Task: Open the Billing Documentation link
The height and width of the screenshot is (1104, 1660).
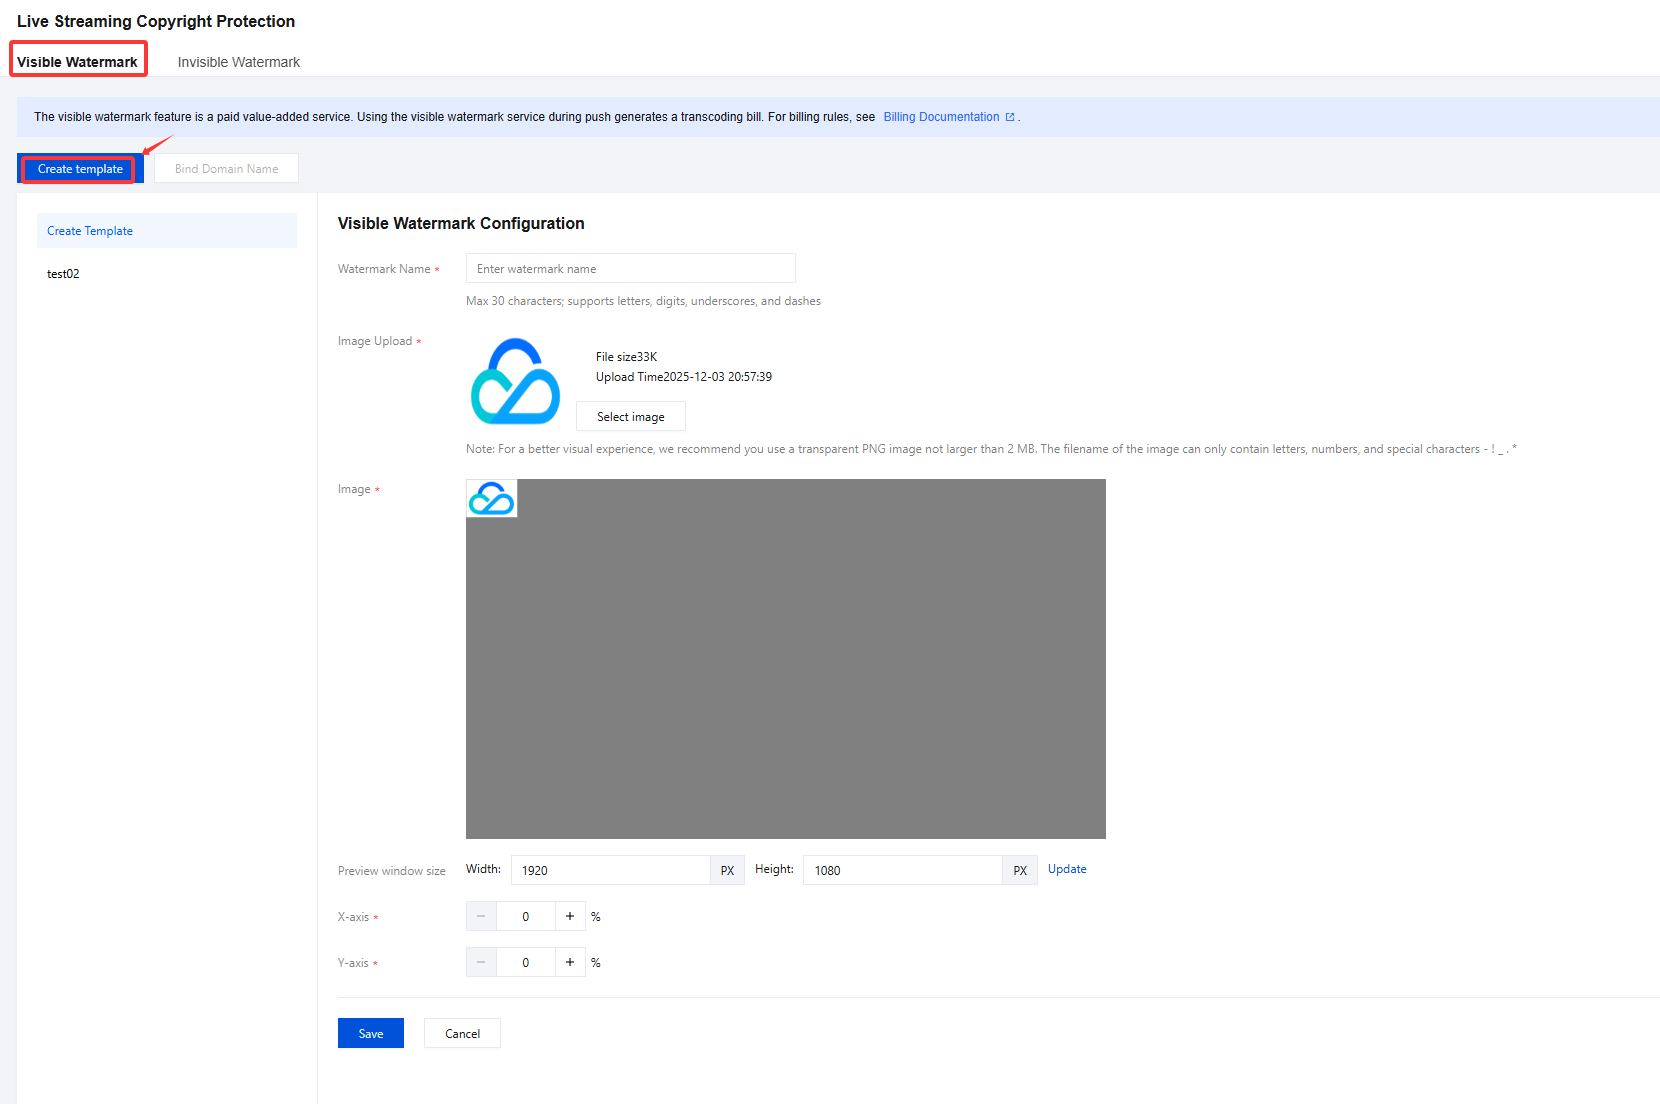Action: point(940,117)
